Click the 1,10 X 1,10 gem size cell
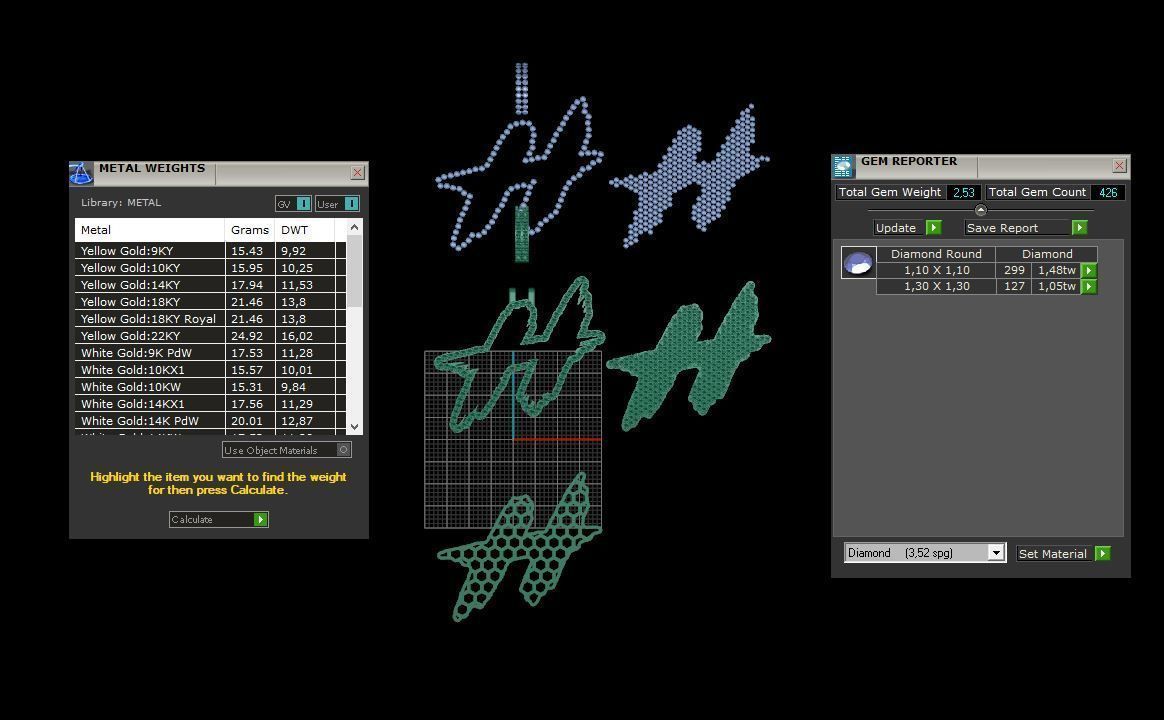Screen dimensions: 1164x720 pos(936,271)
